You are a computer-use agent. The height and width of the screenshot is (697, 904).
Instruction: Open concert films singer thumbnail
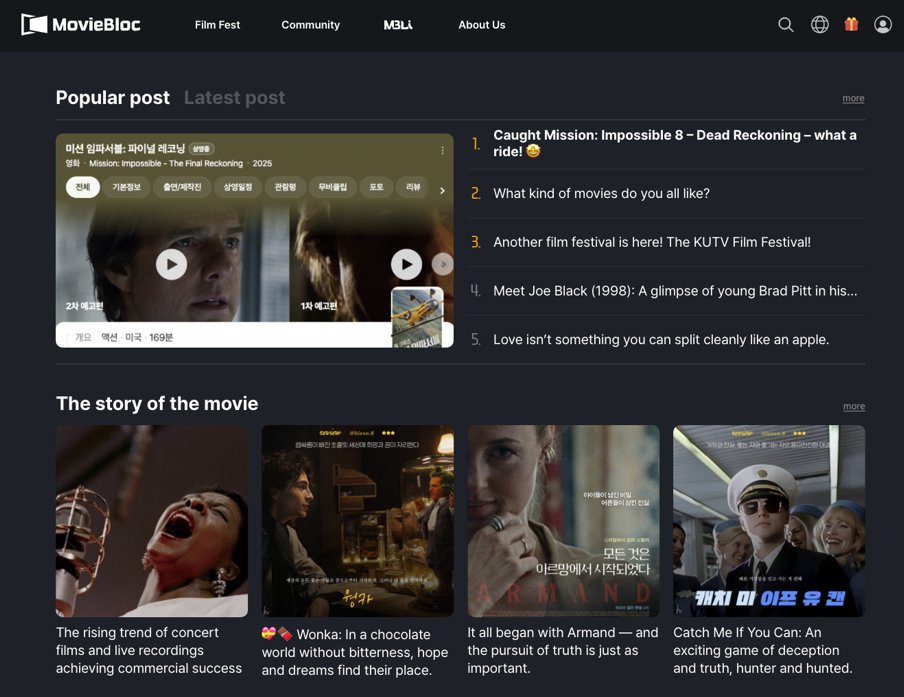(152, 521)
